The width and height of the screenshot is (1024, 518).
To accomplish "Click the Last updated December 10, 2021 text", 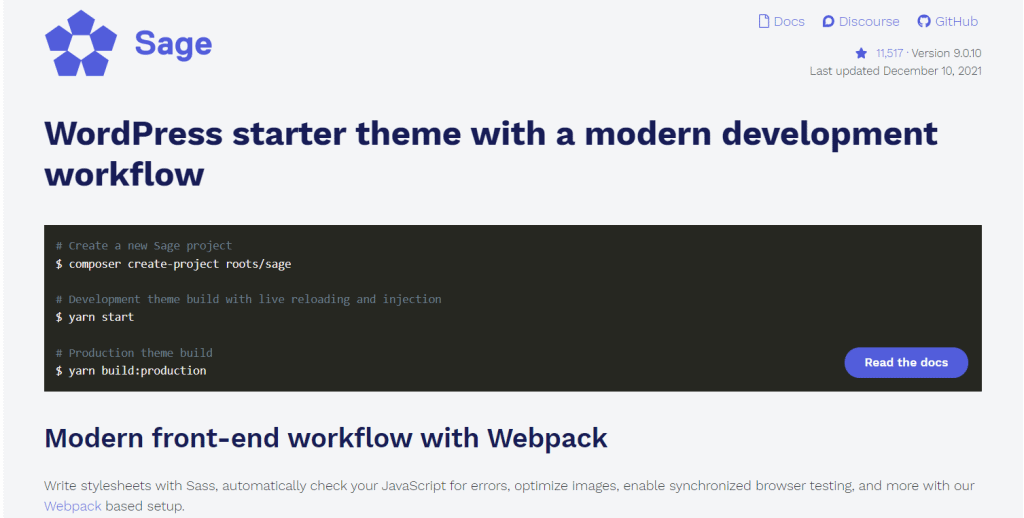I will (895, 71).
